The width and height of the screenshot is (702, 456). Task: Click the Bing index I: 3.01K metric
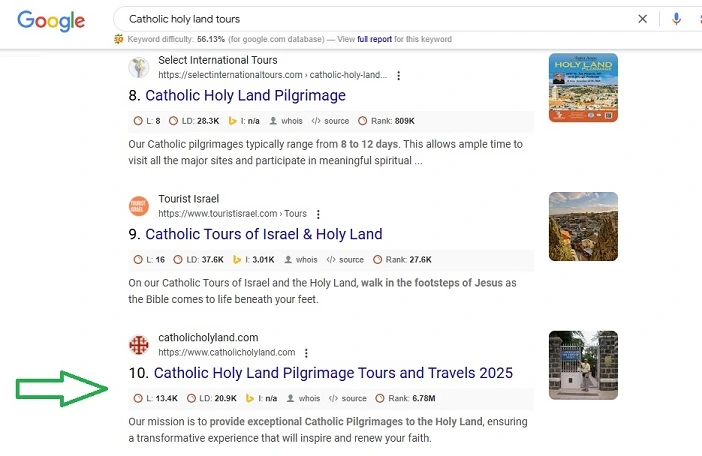pyautogui.click(x=253, y=260)
